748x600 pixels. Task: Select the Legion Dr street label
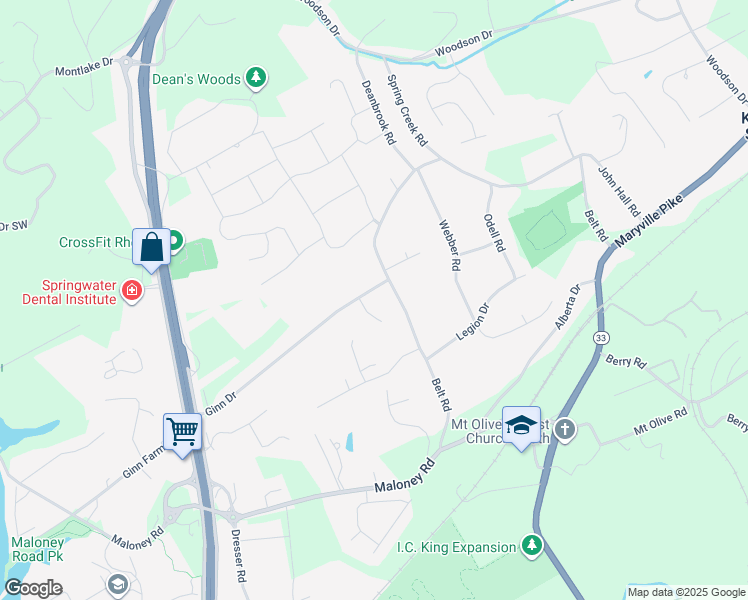(x=473, y=322)
